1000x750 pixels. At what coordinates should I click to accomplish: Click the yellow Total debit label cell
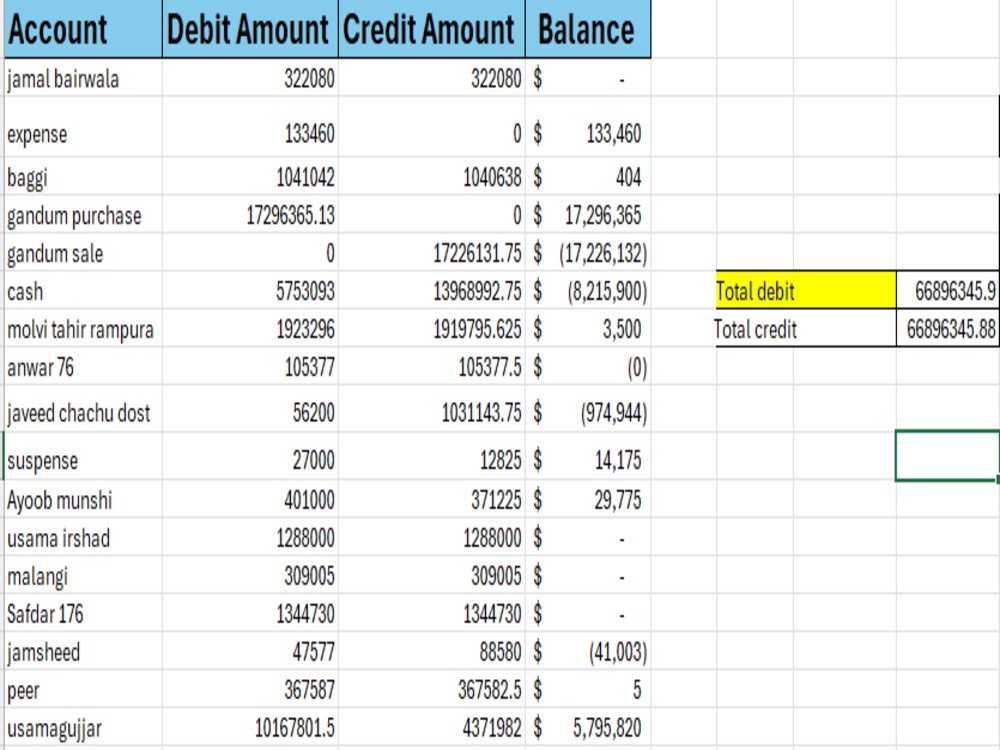[x=806, y=290]
